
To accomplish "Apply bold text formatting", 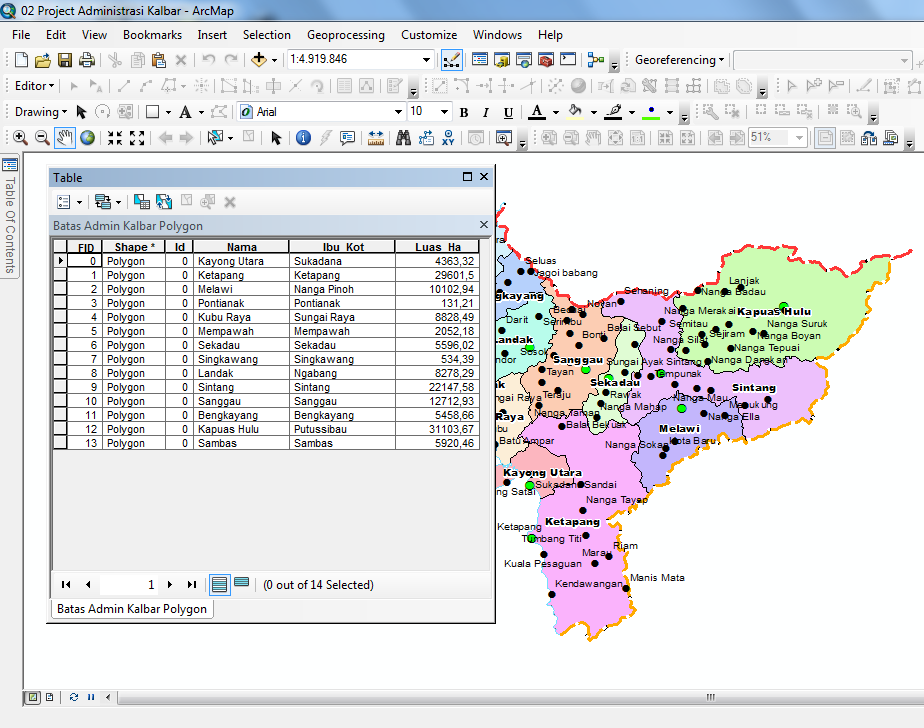I will [464, 112].
